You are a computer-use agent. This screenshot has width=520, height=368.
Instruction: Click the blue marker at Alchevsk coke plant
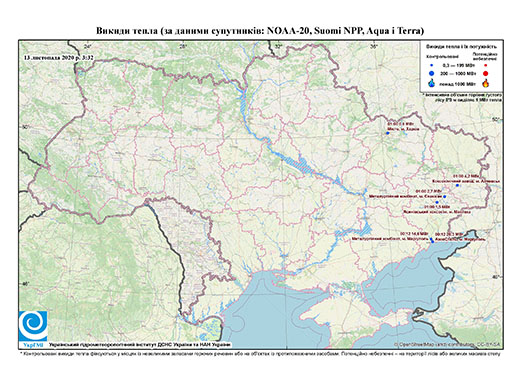[457, 185]
